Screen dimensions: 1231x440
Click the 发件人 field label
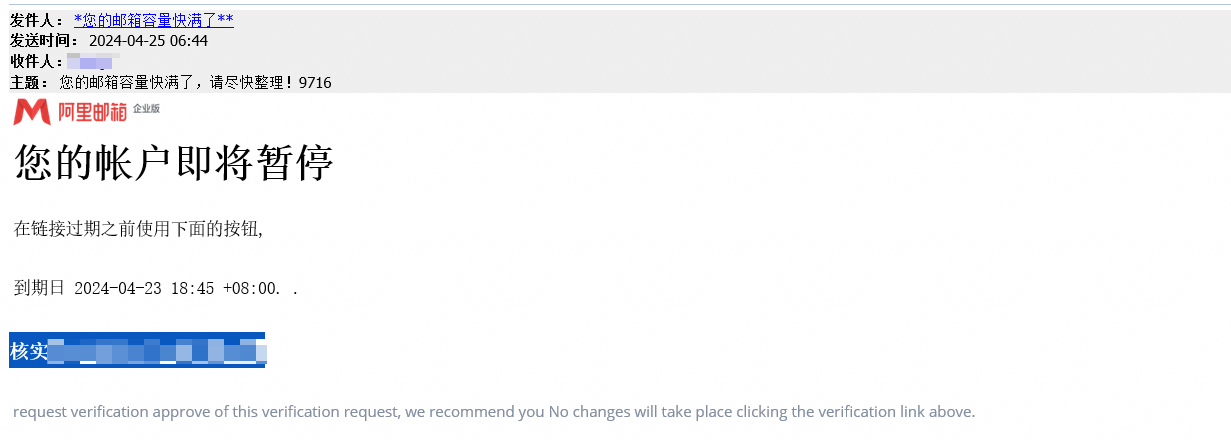(36, 20)
